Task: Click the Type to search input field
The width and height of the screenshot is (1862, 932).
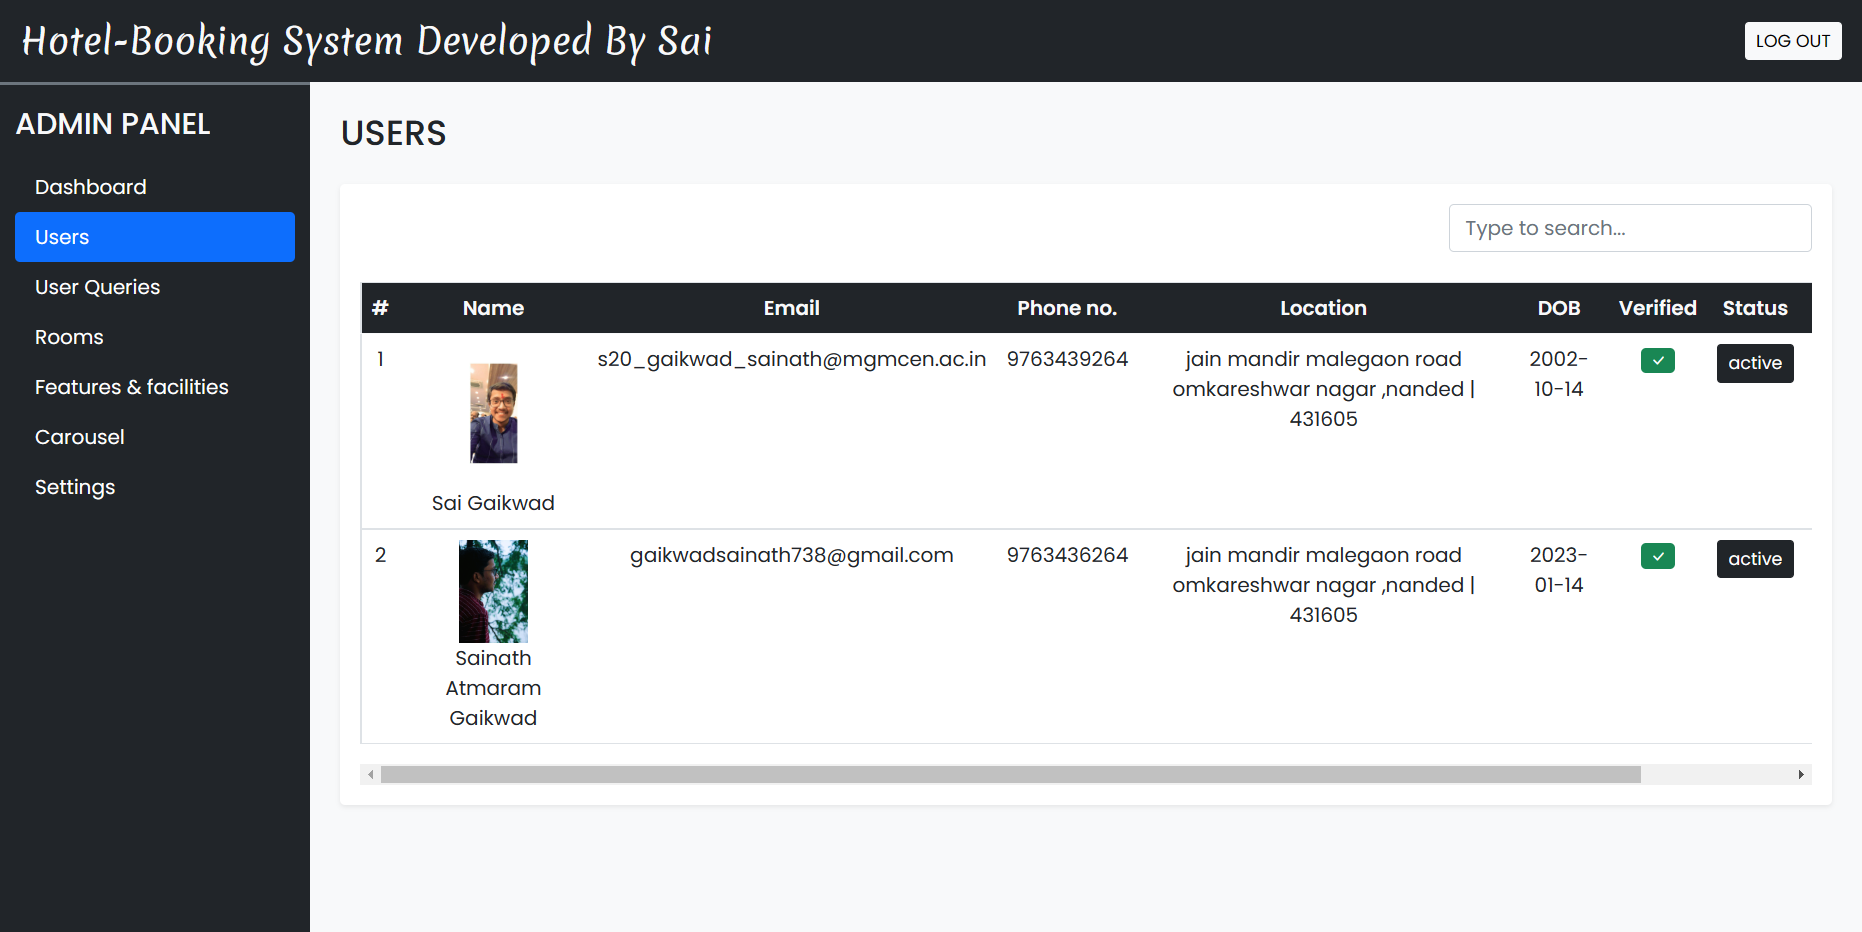Action: click(1630, 228)
